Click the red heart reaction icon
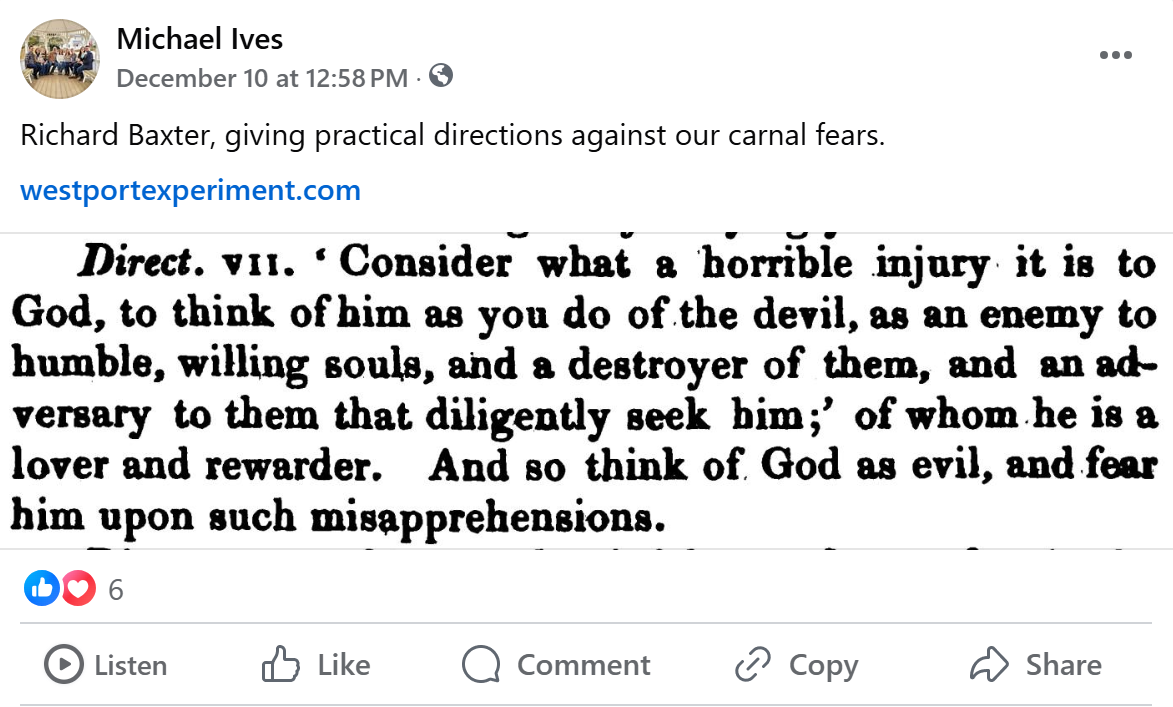Image resolution: width=1173 pixels, height=707 pixels. [78, 589]
